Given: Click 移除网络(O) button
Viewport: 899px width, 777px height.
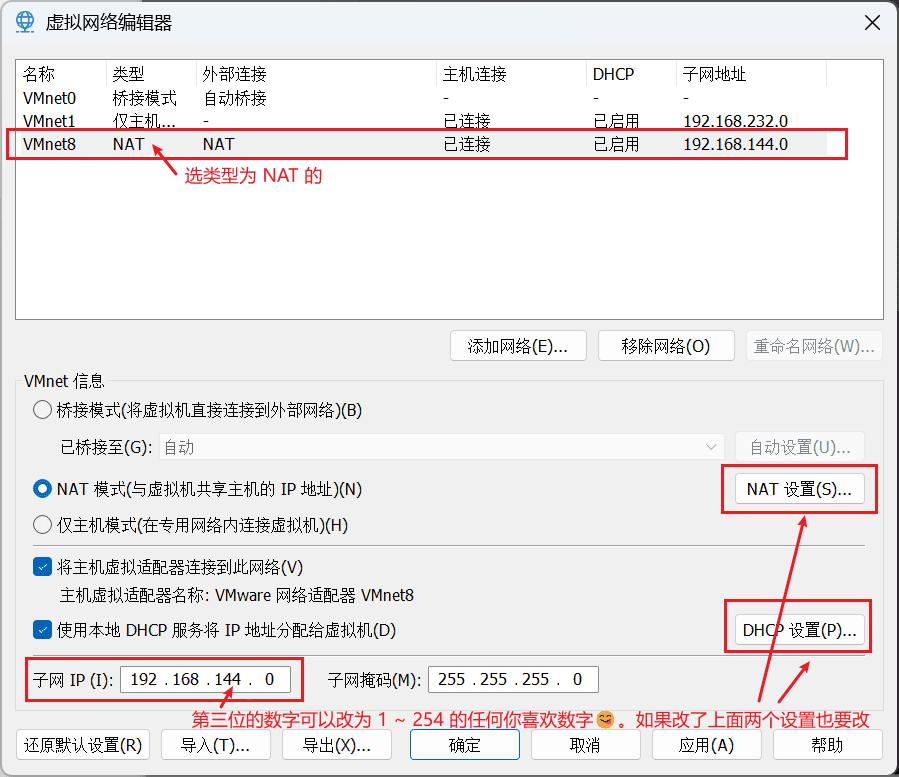Looking at the screenshot, I should [x=666, y=346].
